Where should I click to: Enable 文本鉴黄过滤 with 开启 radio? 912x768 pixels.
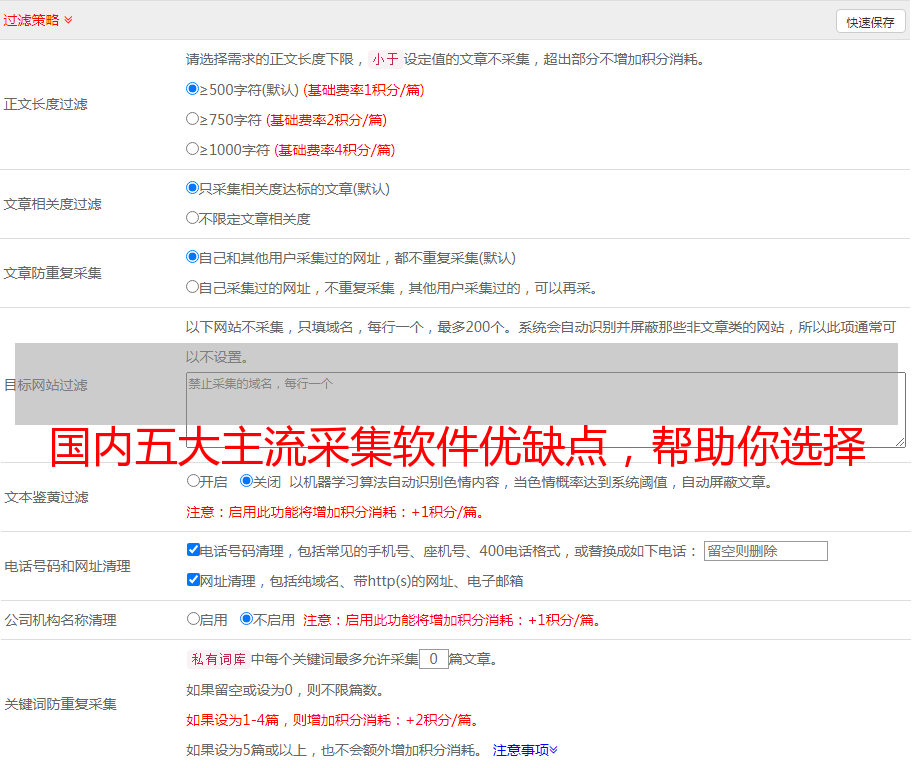coord(194,481)
